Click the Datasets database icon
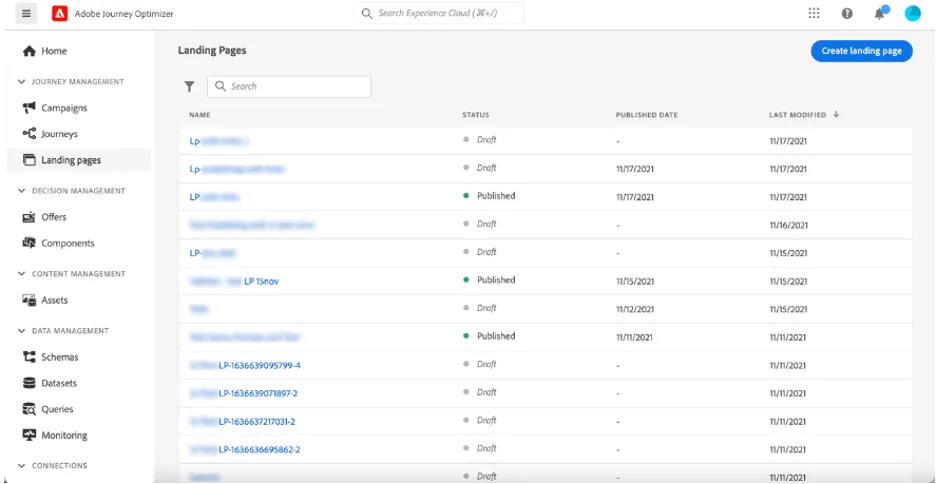The image size is (936, 484). pyautogui.click(x=29, y=383)
